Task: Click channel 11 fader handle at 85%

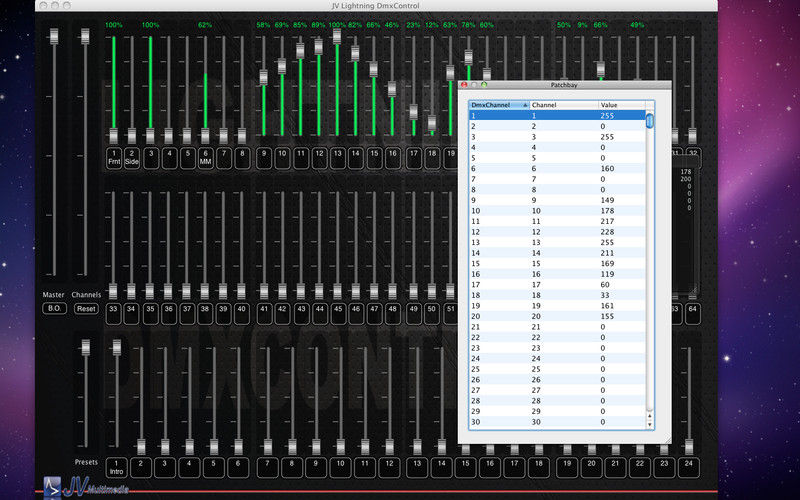Action: 300,51
